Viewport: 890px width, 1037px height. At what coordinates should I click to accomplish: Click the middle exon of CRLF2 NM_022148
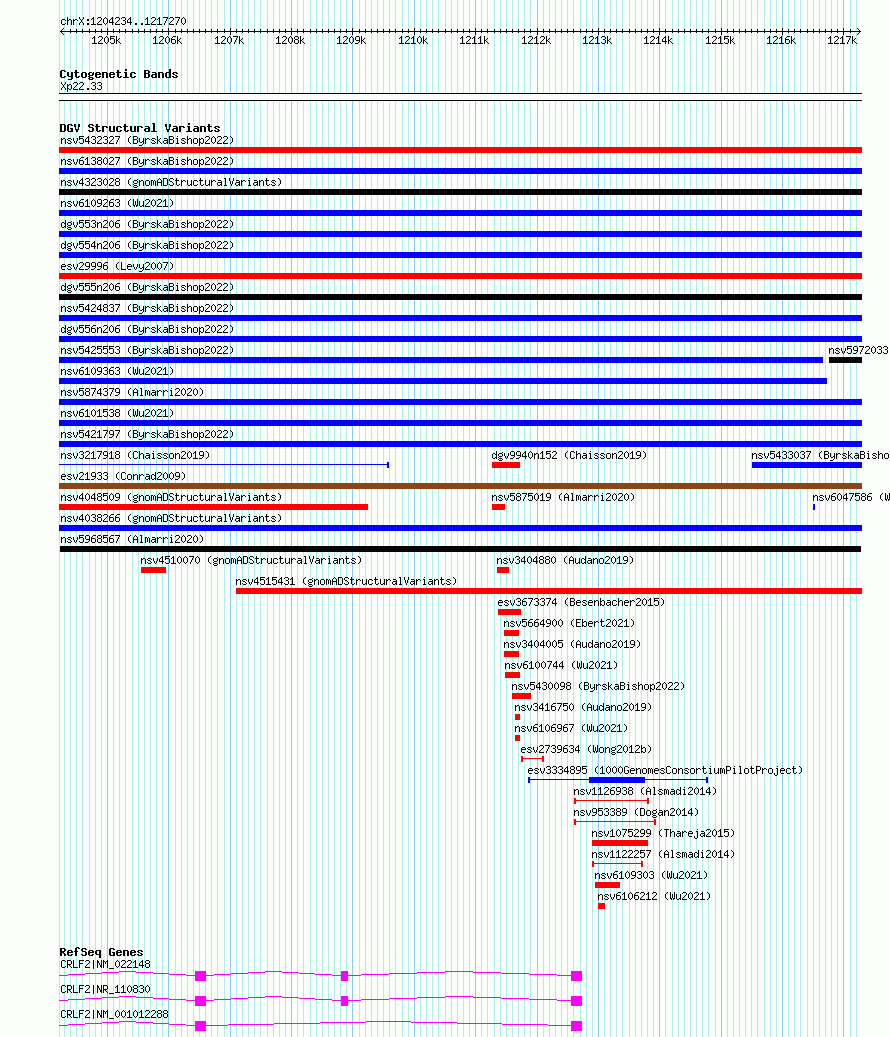pos(344,976)
